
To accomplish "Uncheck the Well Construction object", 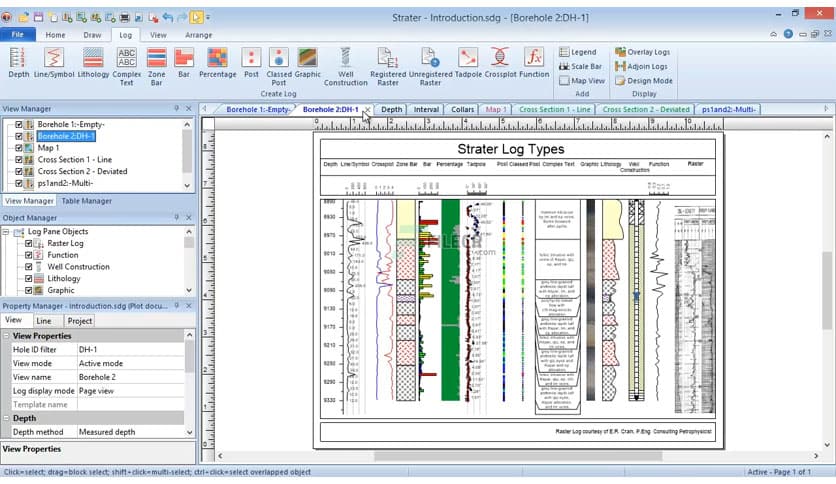I will [29, 267].
